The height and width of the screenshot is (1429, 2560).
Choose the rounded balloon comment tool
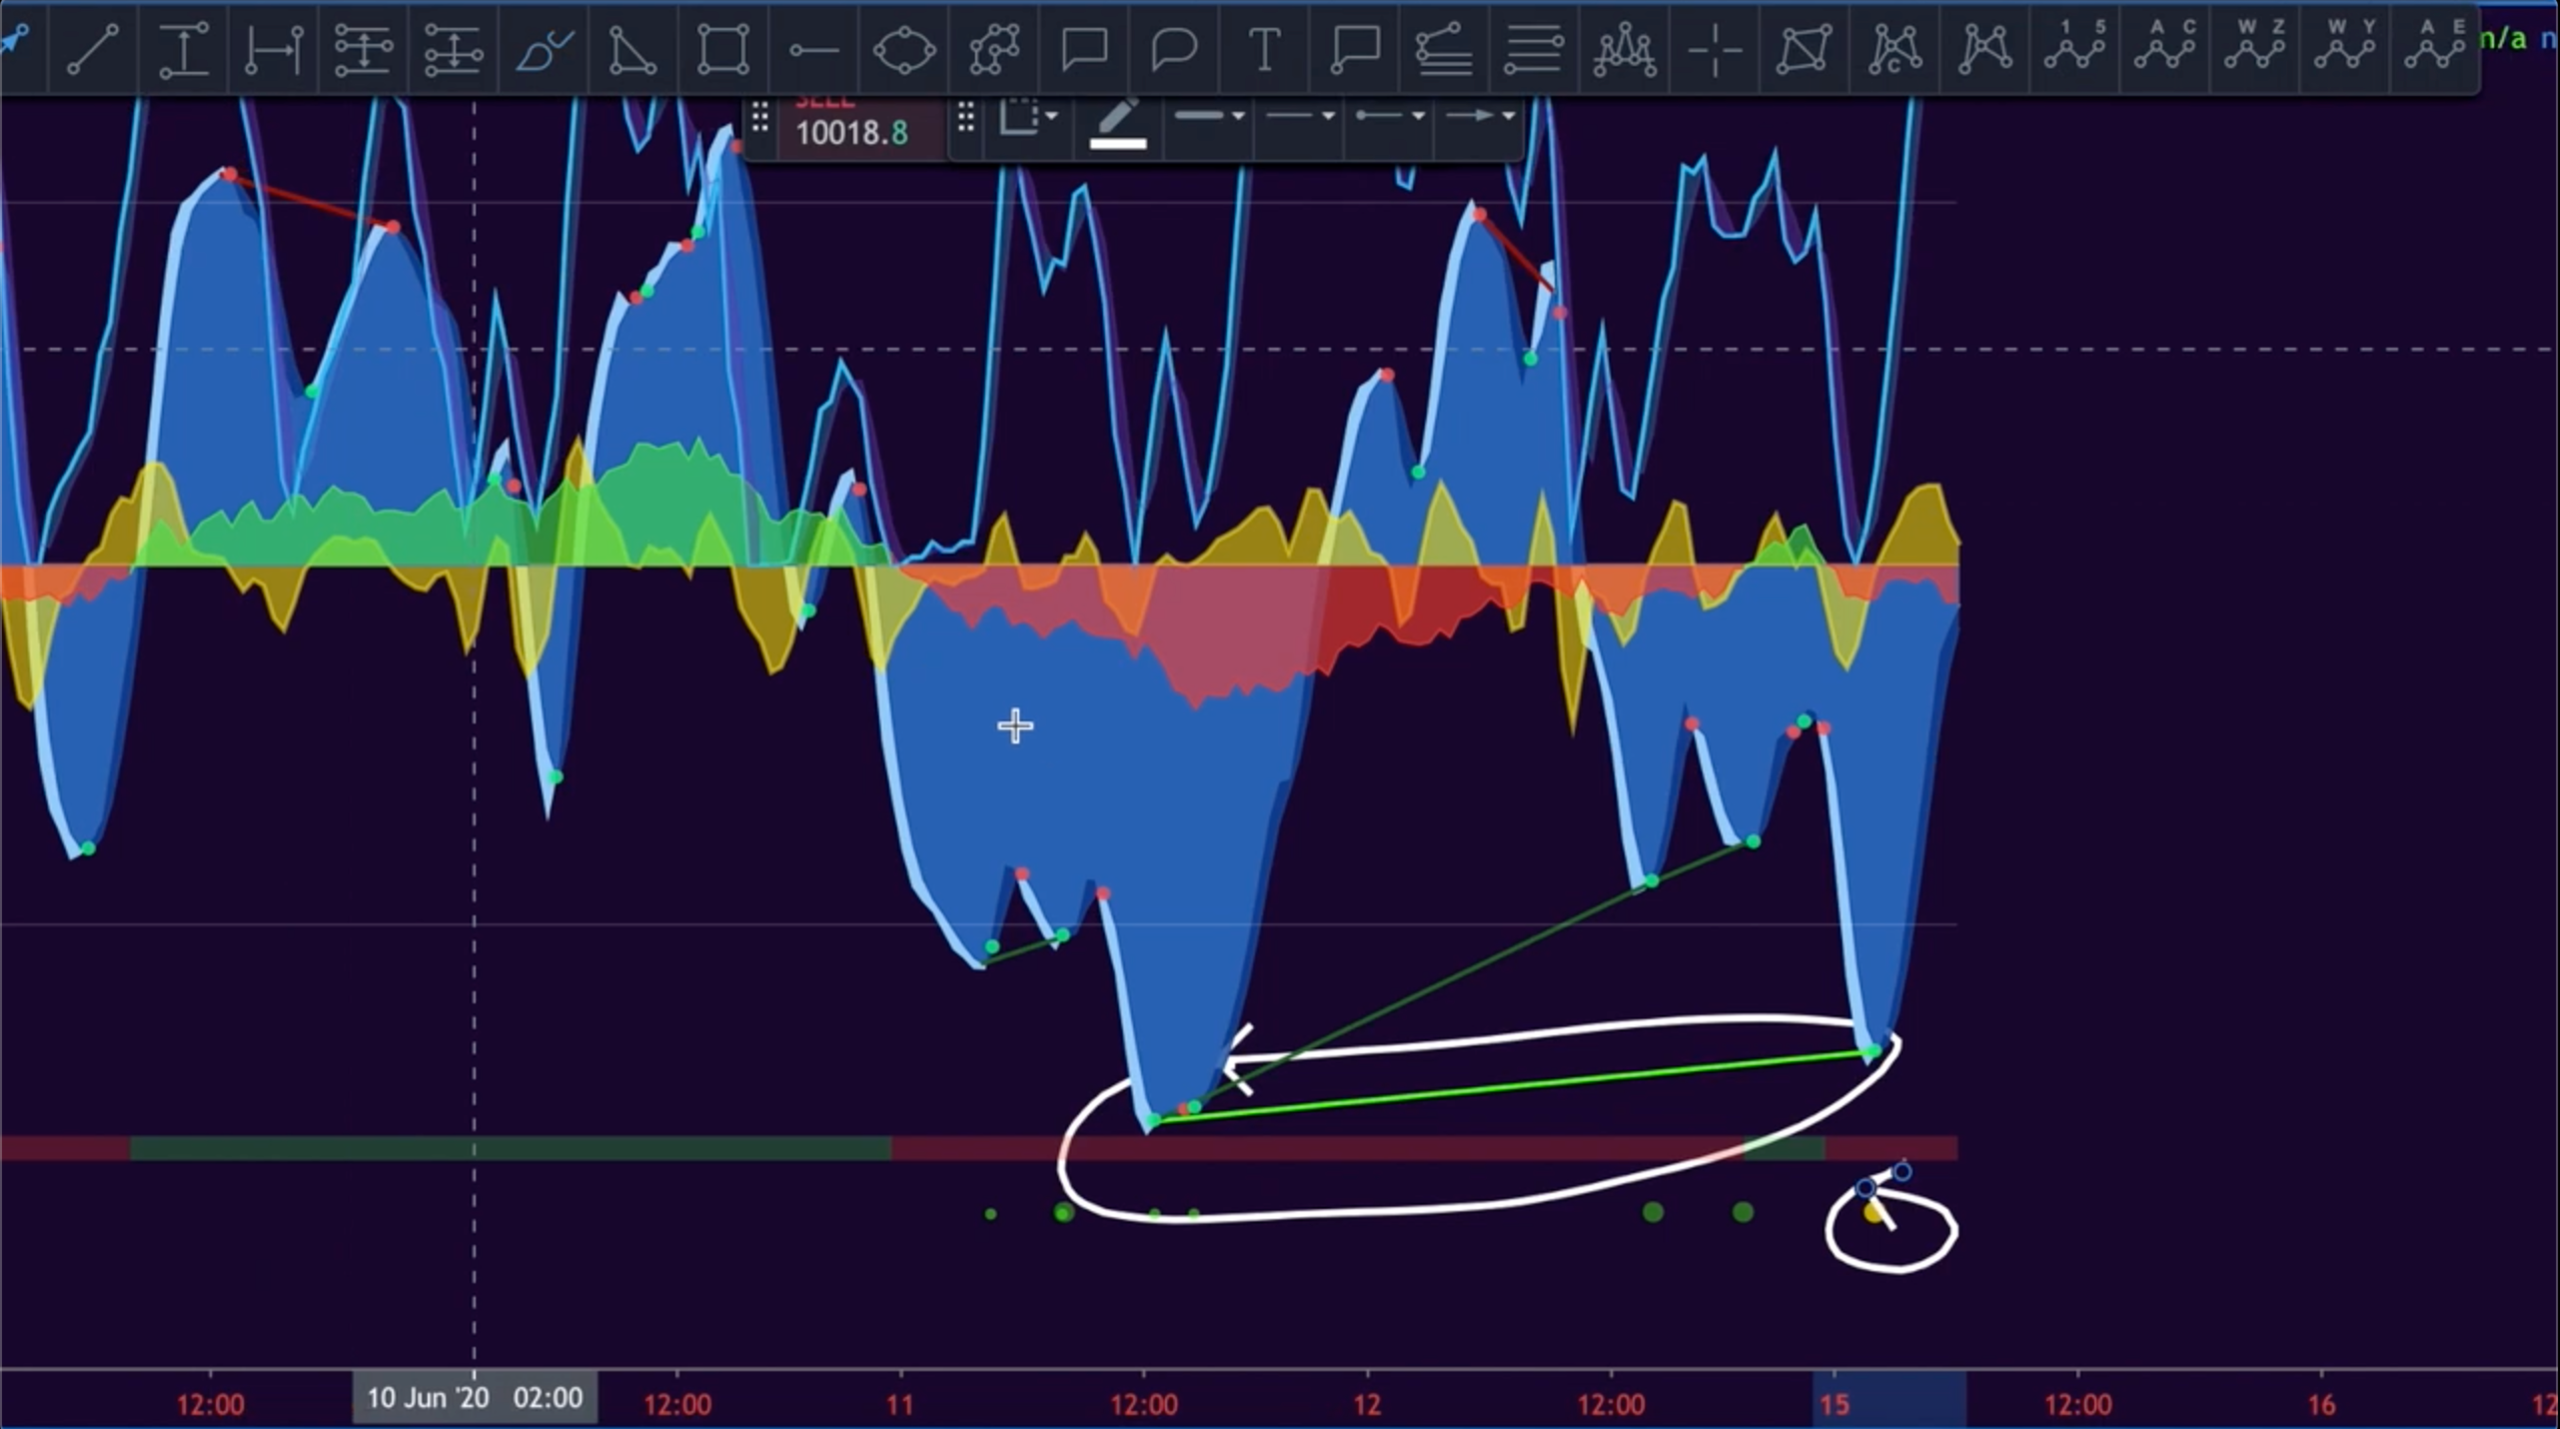[x=1173, y=49]
